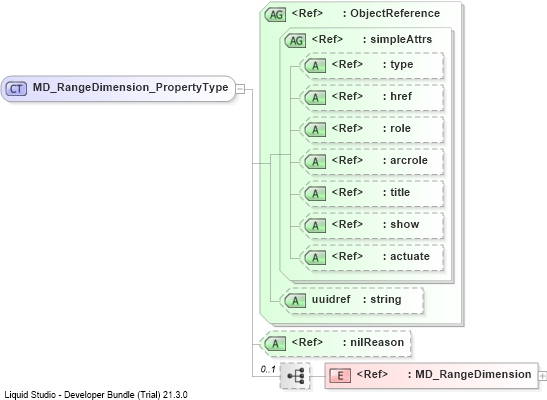Viewport: 547px width, 400px height.
Task: Click the 0..1 cardinality label
Action: point(268,369)
